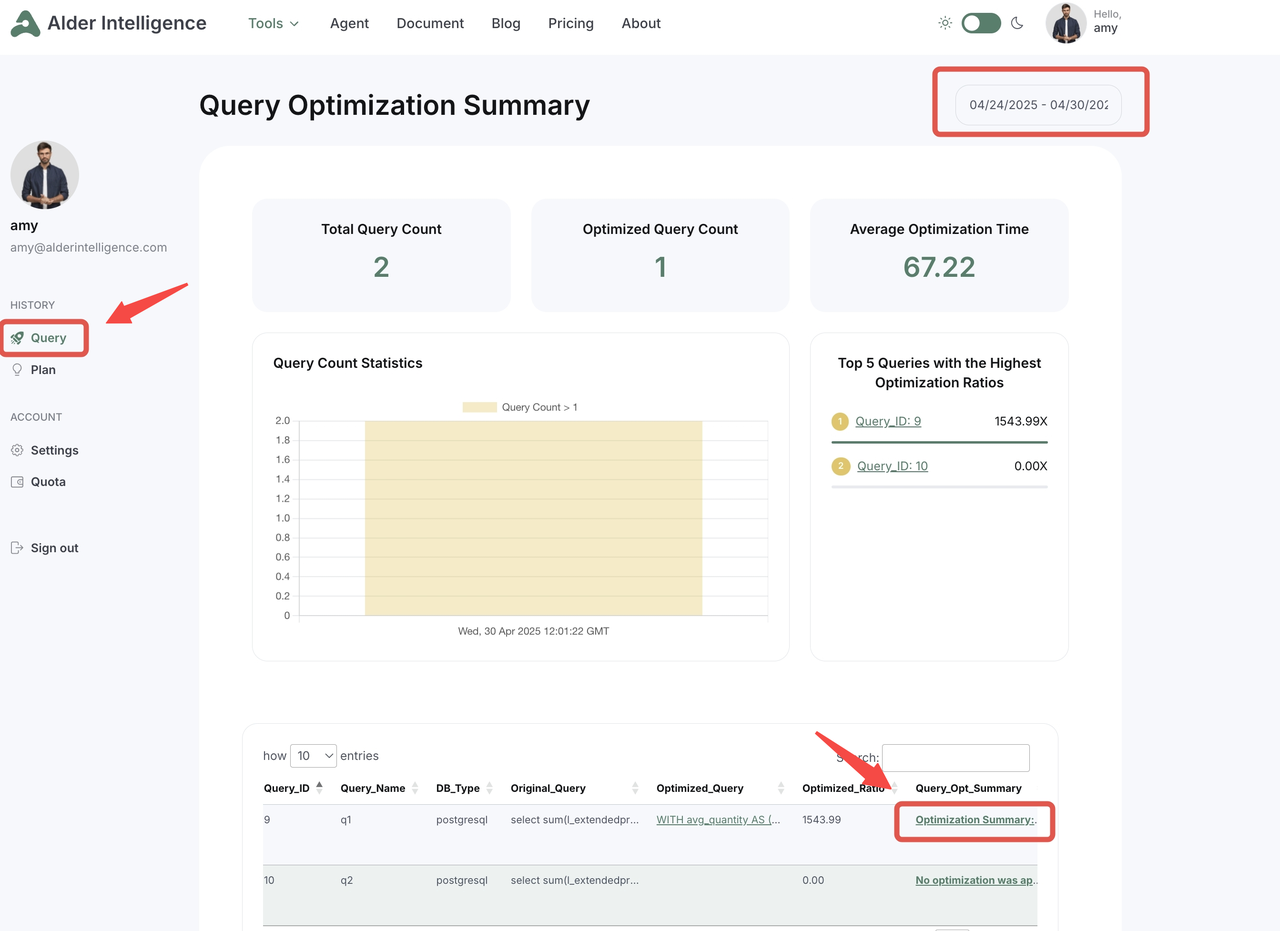Go to the Blog page

click(x=506, y=23)
